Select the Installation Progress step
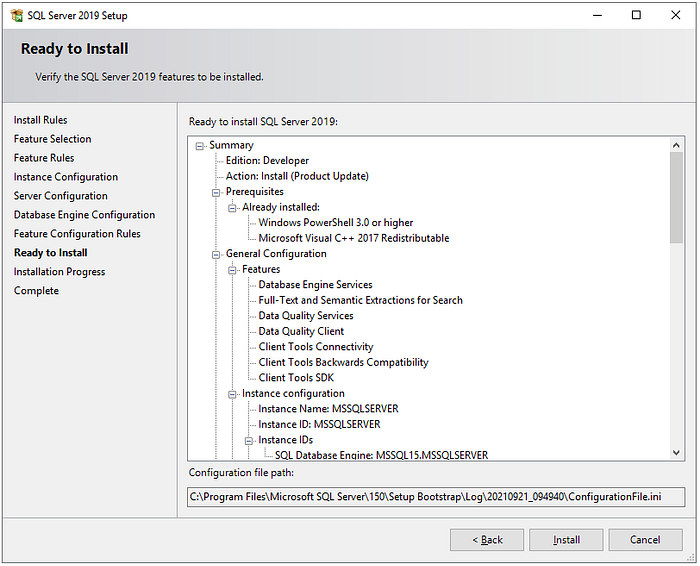Screen dimensions: 700x566 (x=59, y=272)
